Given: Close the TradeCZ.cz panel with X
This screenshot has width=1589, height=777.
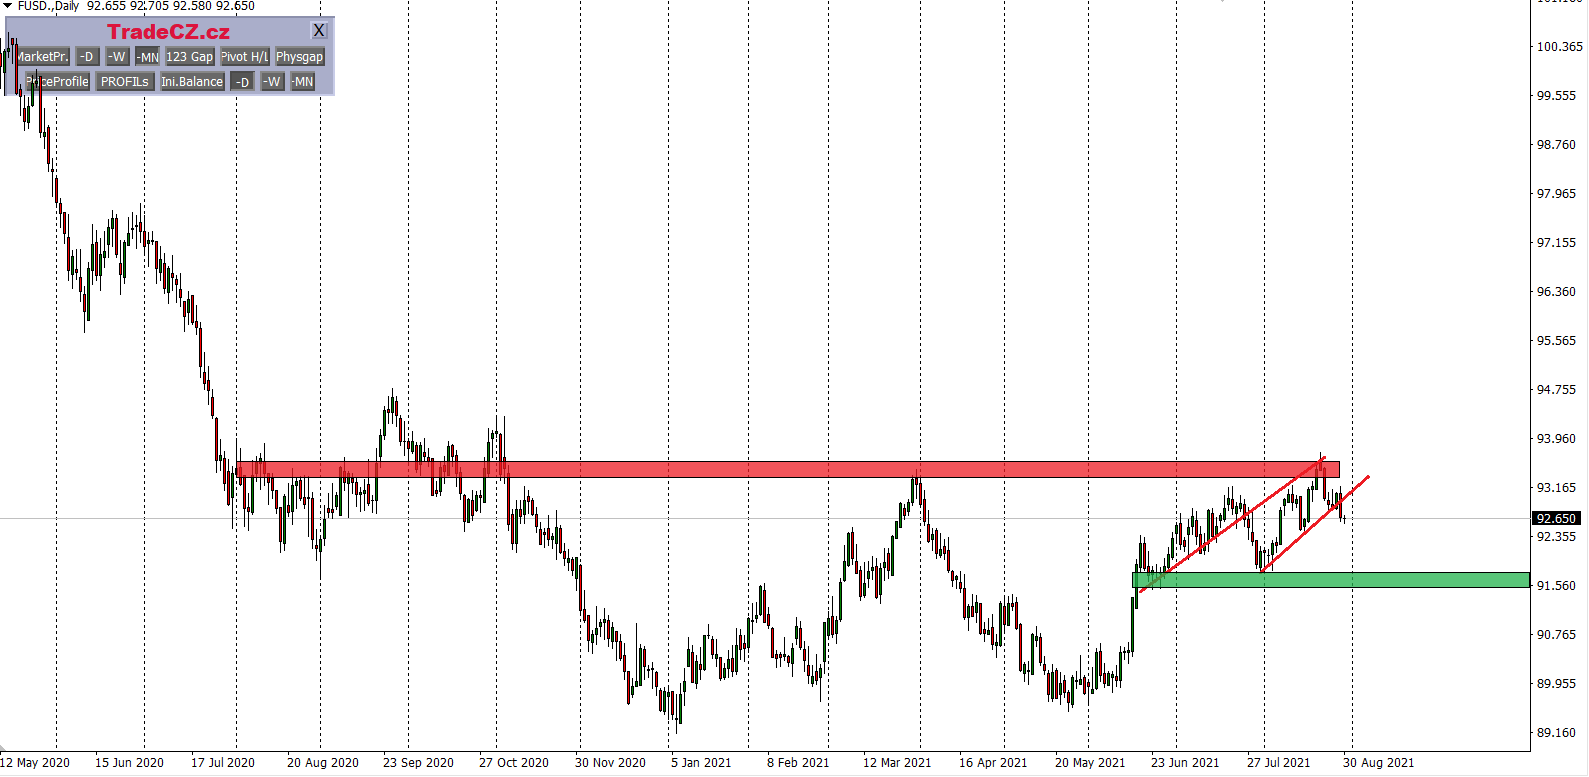Looking at the screenshot, I should click(319, 31).
